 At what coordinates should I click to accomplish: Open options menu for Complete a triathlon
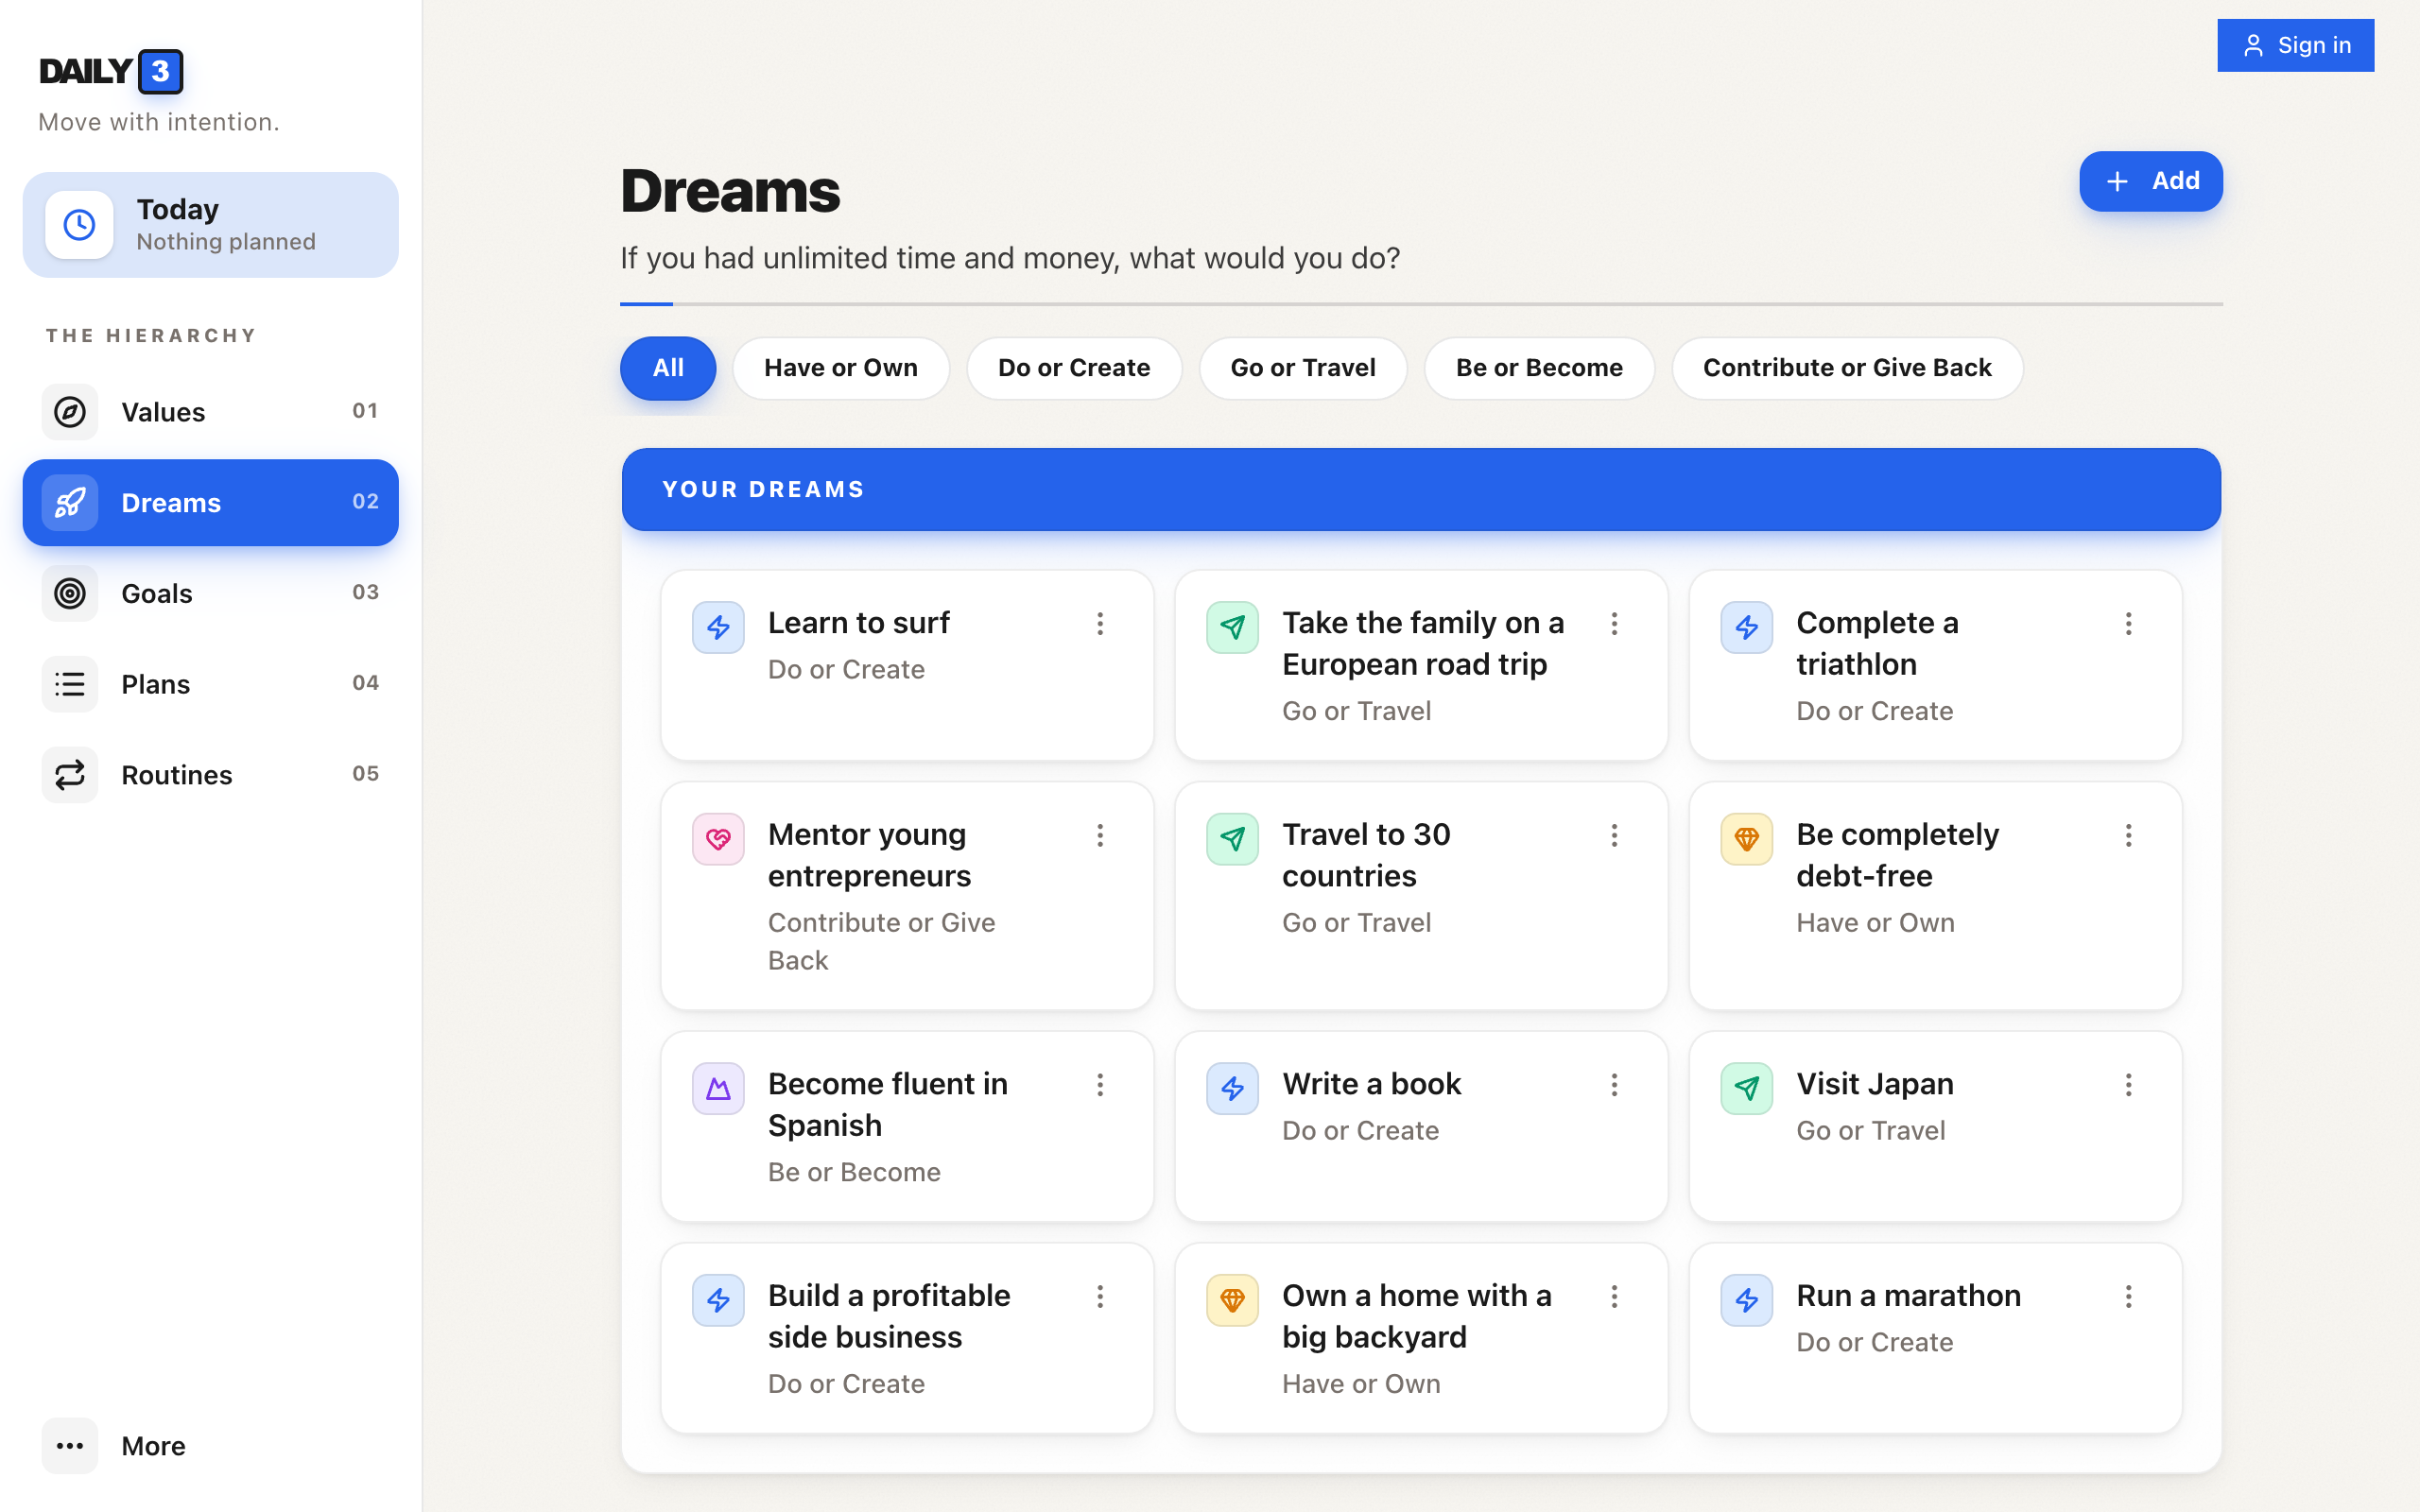tap(2128, 624)
